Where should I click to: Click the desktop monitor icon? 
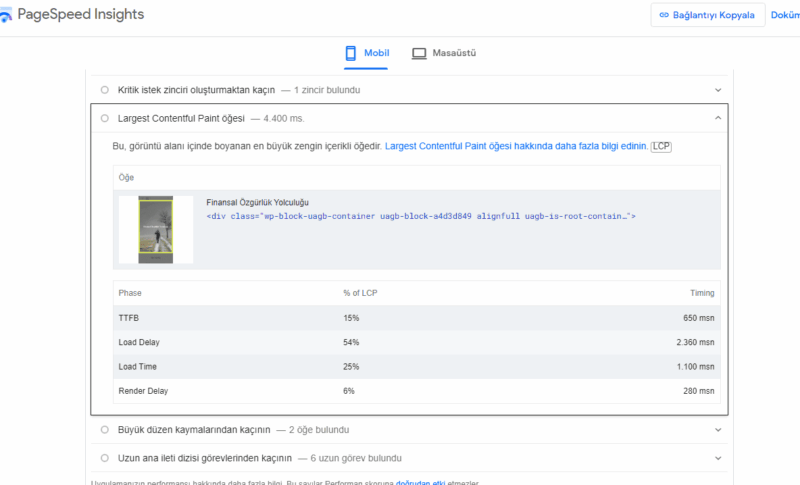coord(419,53)
